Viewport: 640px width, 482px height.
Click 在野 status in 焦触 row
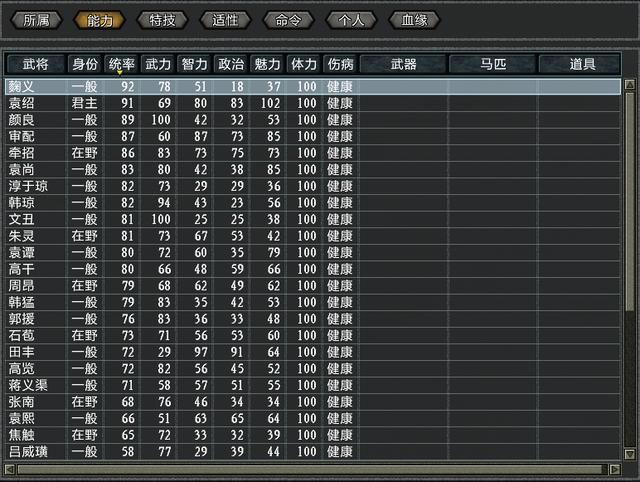pyautogui.click(x=84, y=435)
